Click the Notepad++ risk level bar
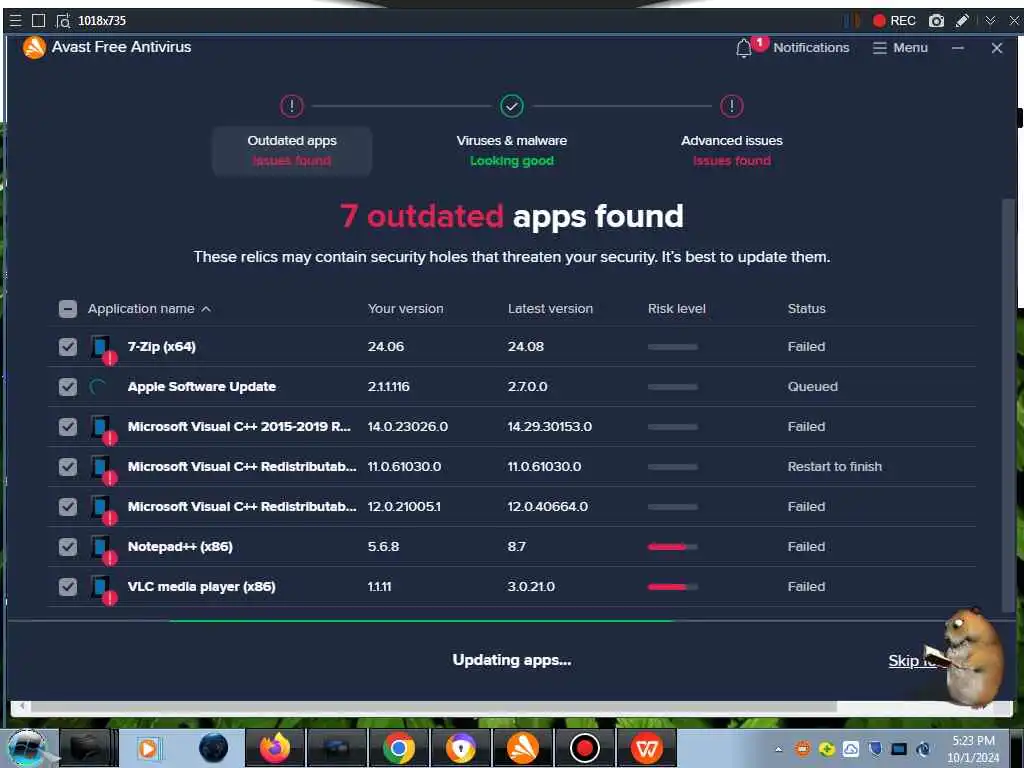The height and width of the screenshot is (768, 1024). (x=673, y=547)
